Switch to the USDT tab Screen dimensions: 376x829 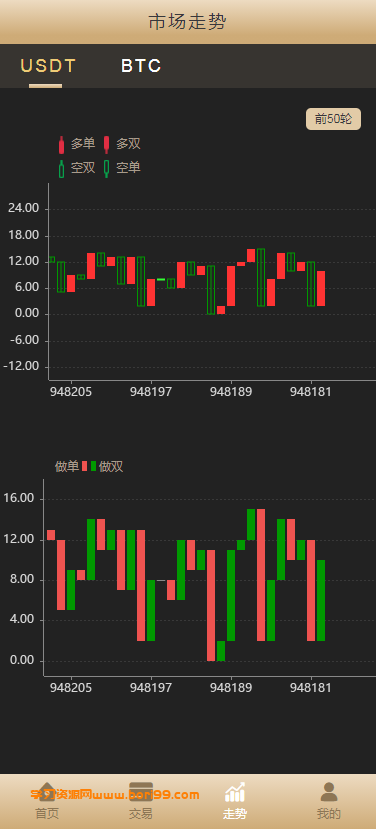click(x=48, y=66)
